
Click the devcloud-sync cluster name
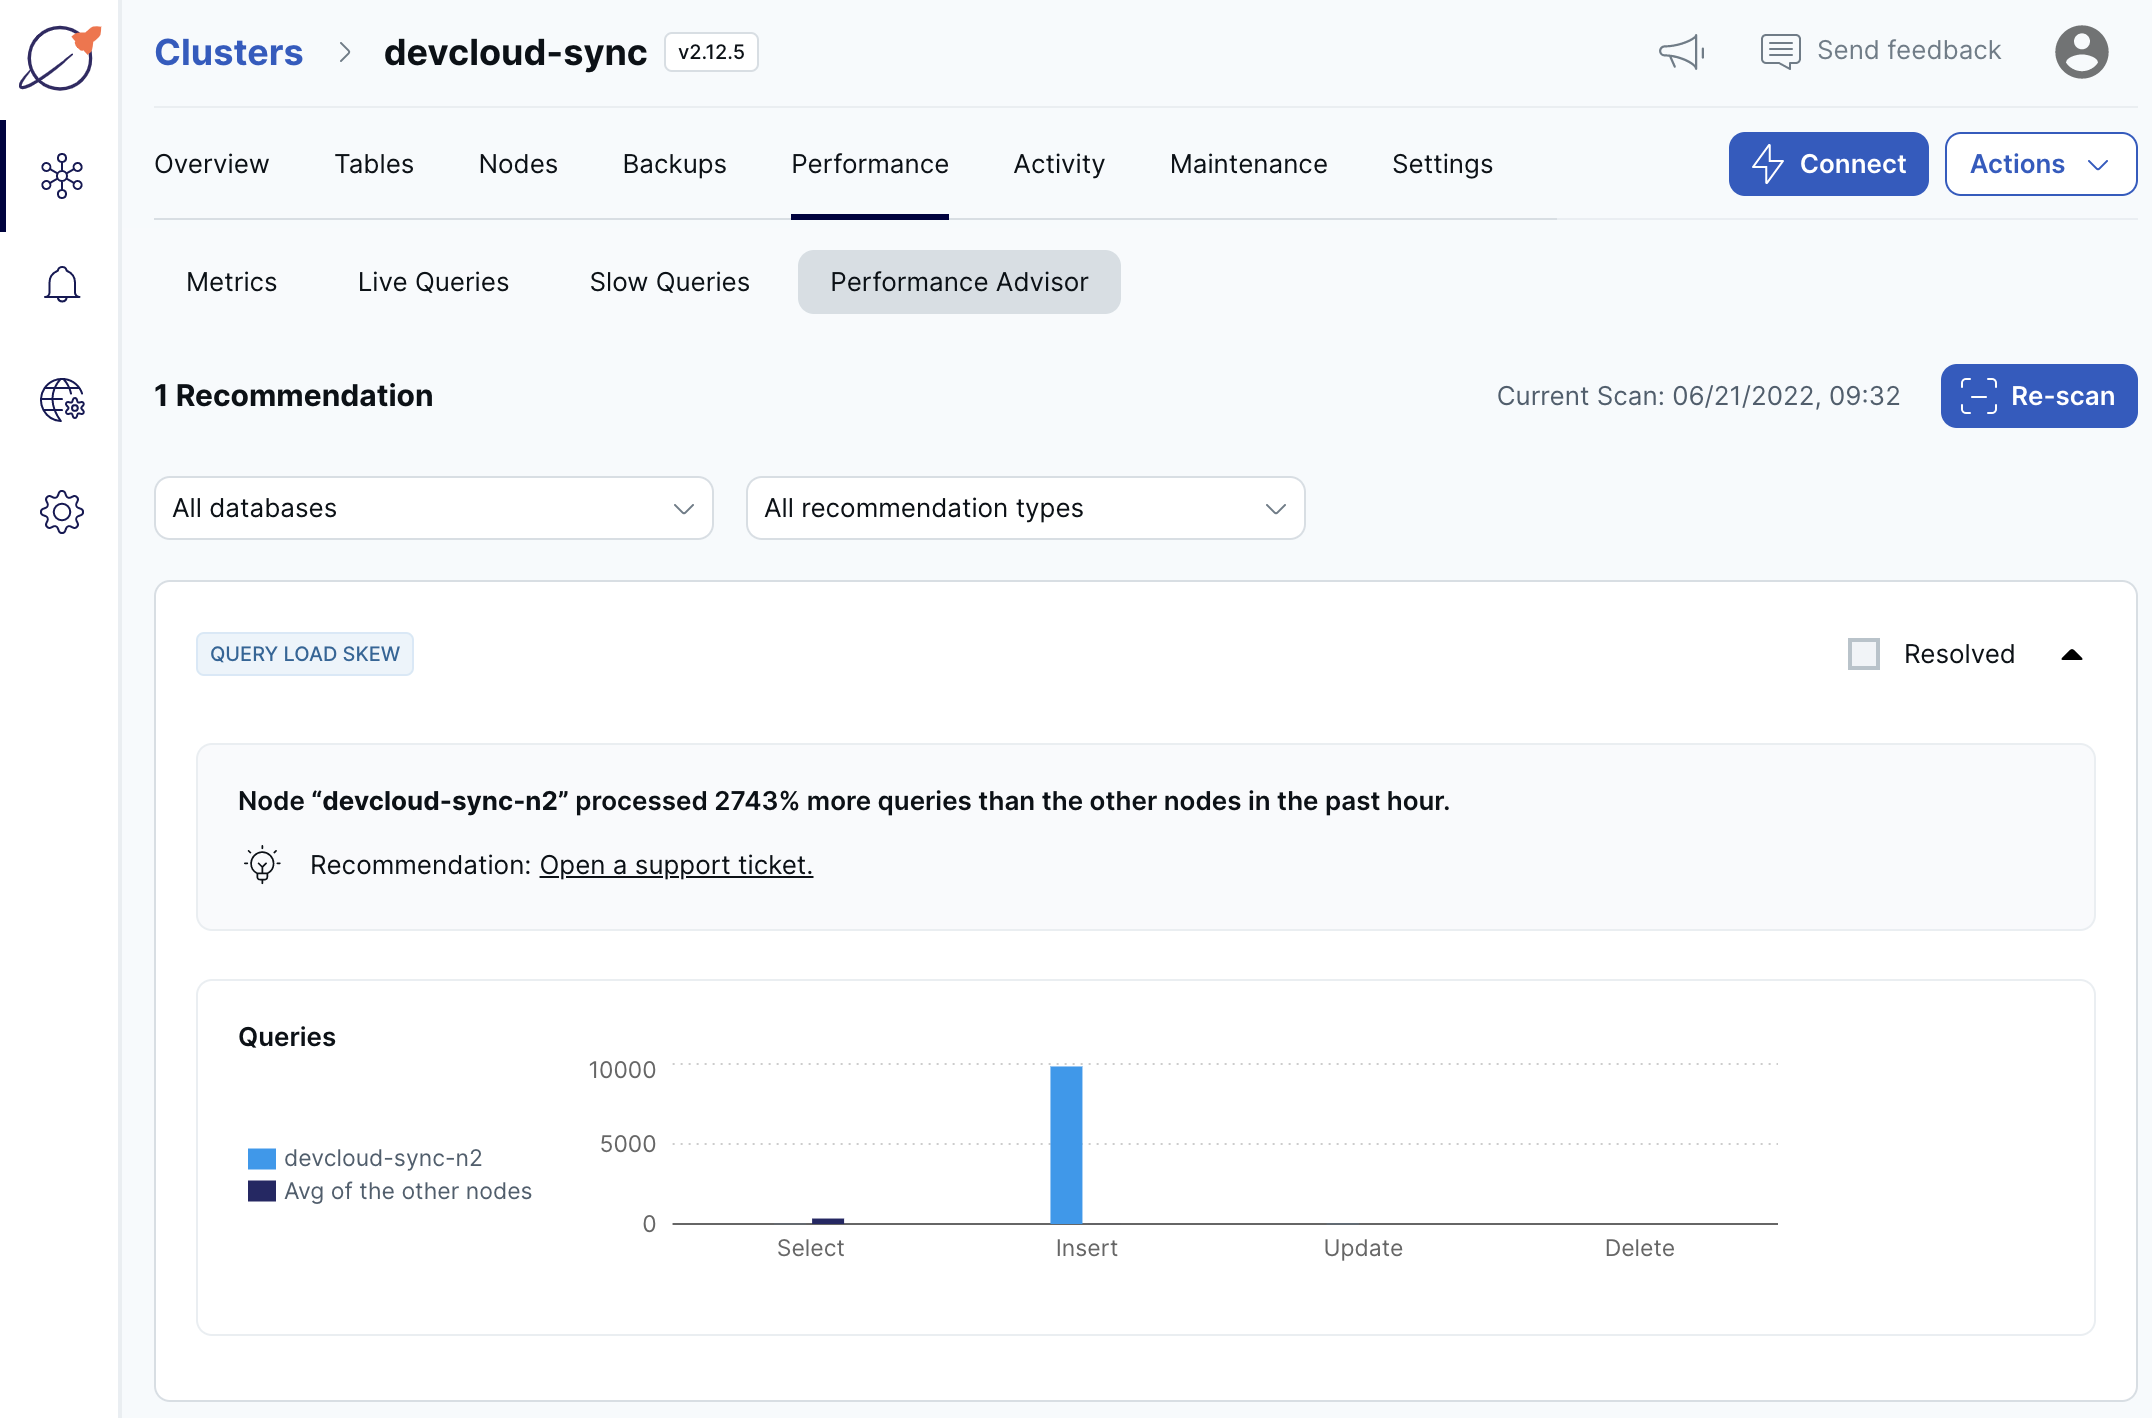[516, 52]
